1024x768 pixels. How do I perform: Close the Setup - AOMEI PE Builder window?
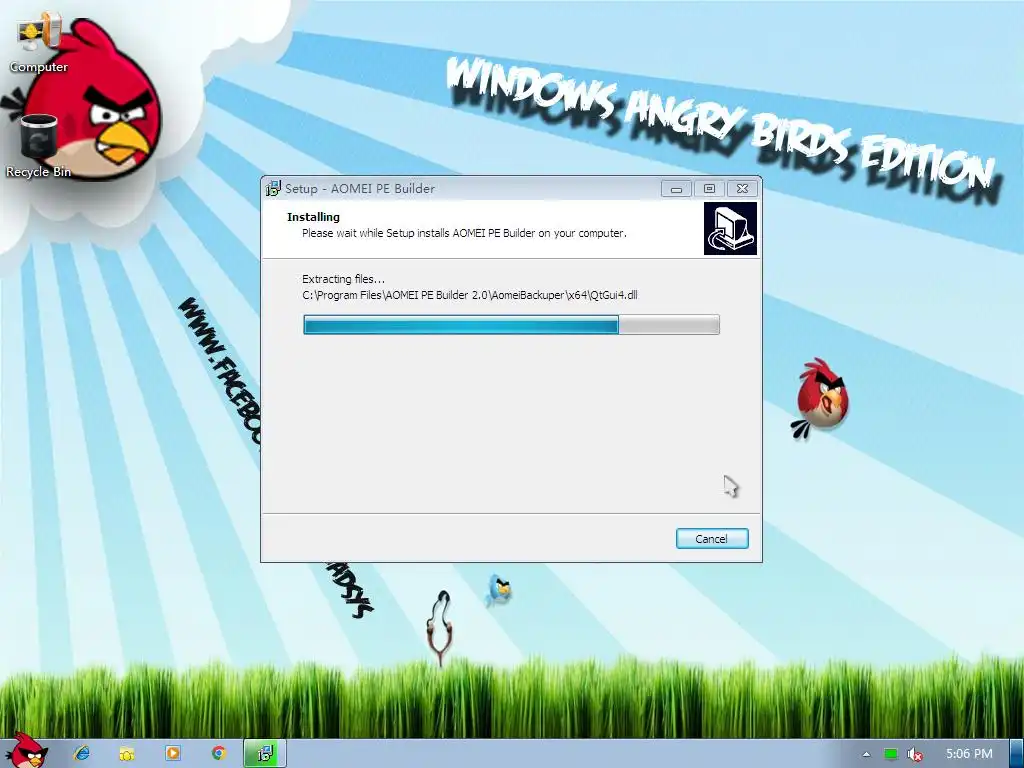click(743, 189)
